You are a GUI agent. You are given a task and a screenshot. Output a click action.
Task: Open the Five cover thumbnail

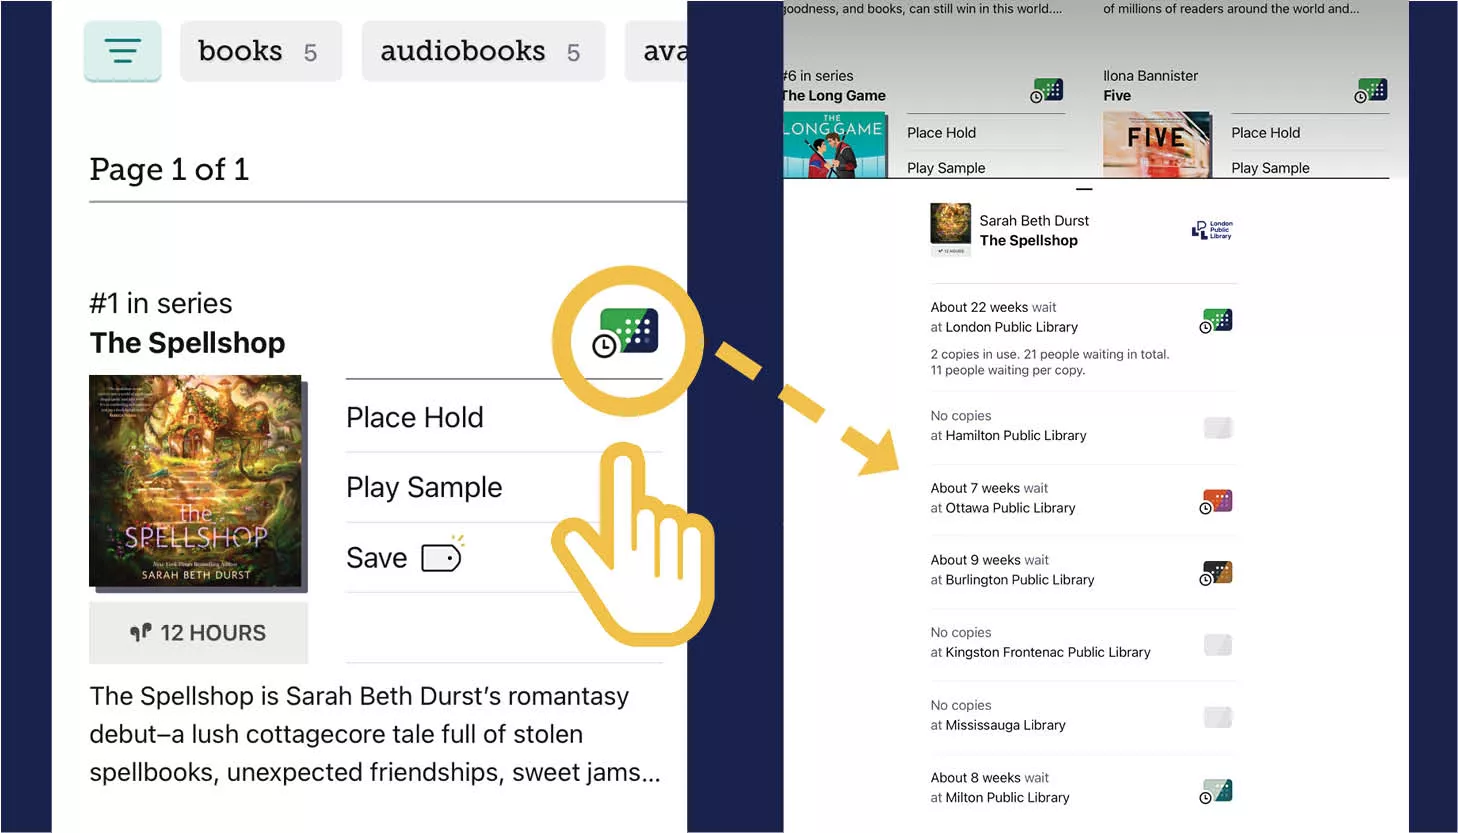coord(1158,145)
